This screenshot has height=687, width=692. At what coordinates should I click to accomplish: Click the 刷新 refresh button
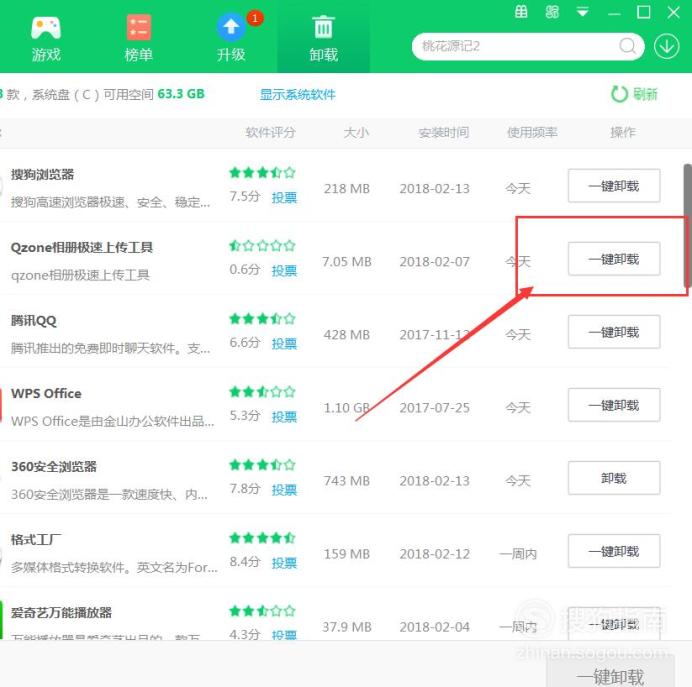tap(634, 94)
